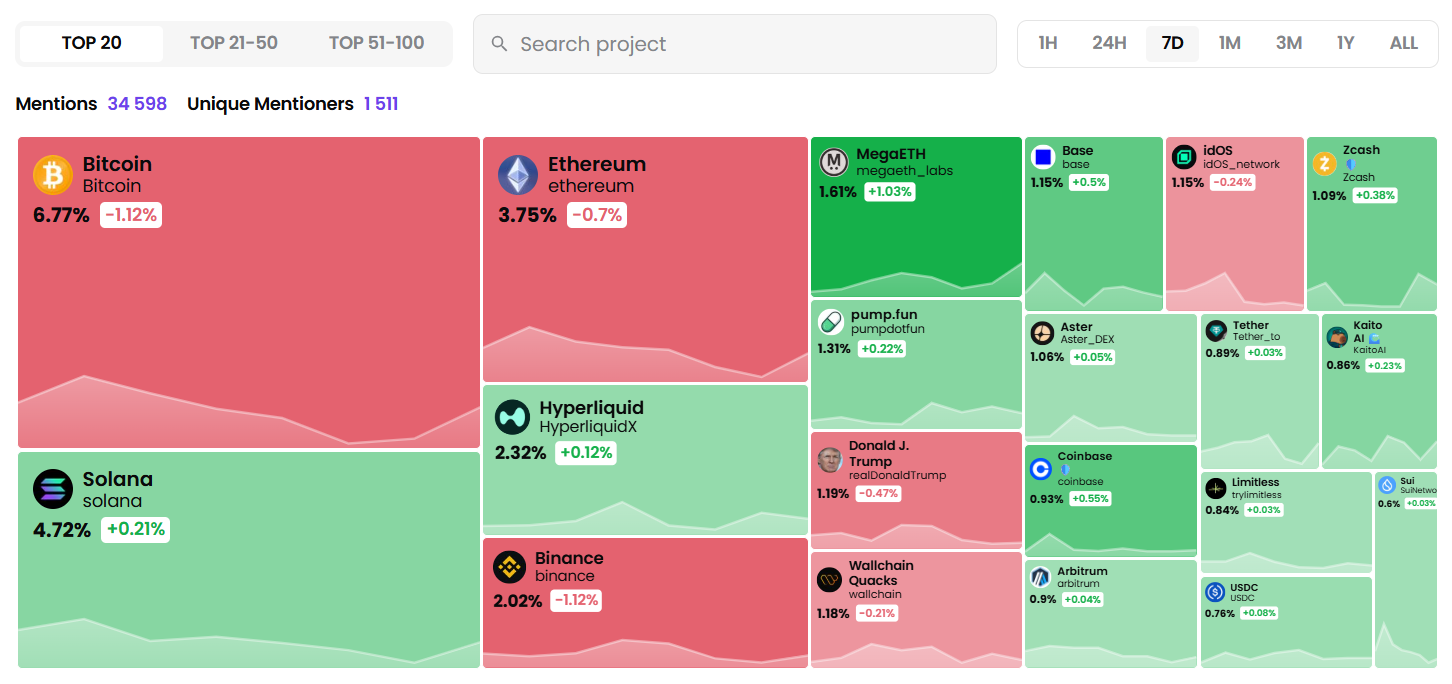Click Base +0.5% change badge
Screen dimensions: 1452x684
[1089, 183]
